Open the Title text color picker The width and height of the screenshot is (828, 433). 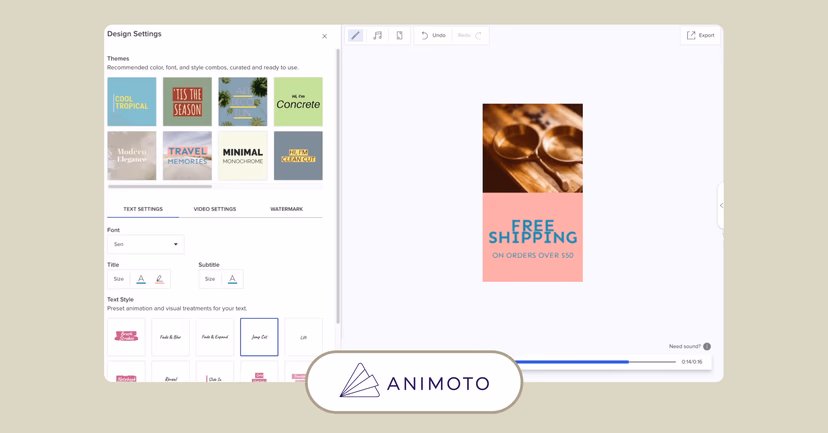click(141, 279)
